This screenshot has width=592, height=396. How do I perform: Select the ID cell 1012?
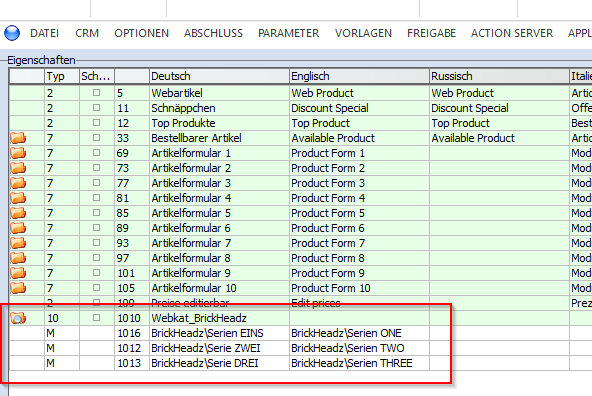click(132, 348)
